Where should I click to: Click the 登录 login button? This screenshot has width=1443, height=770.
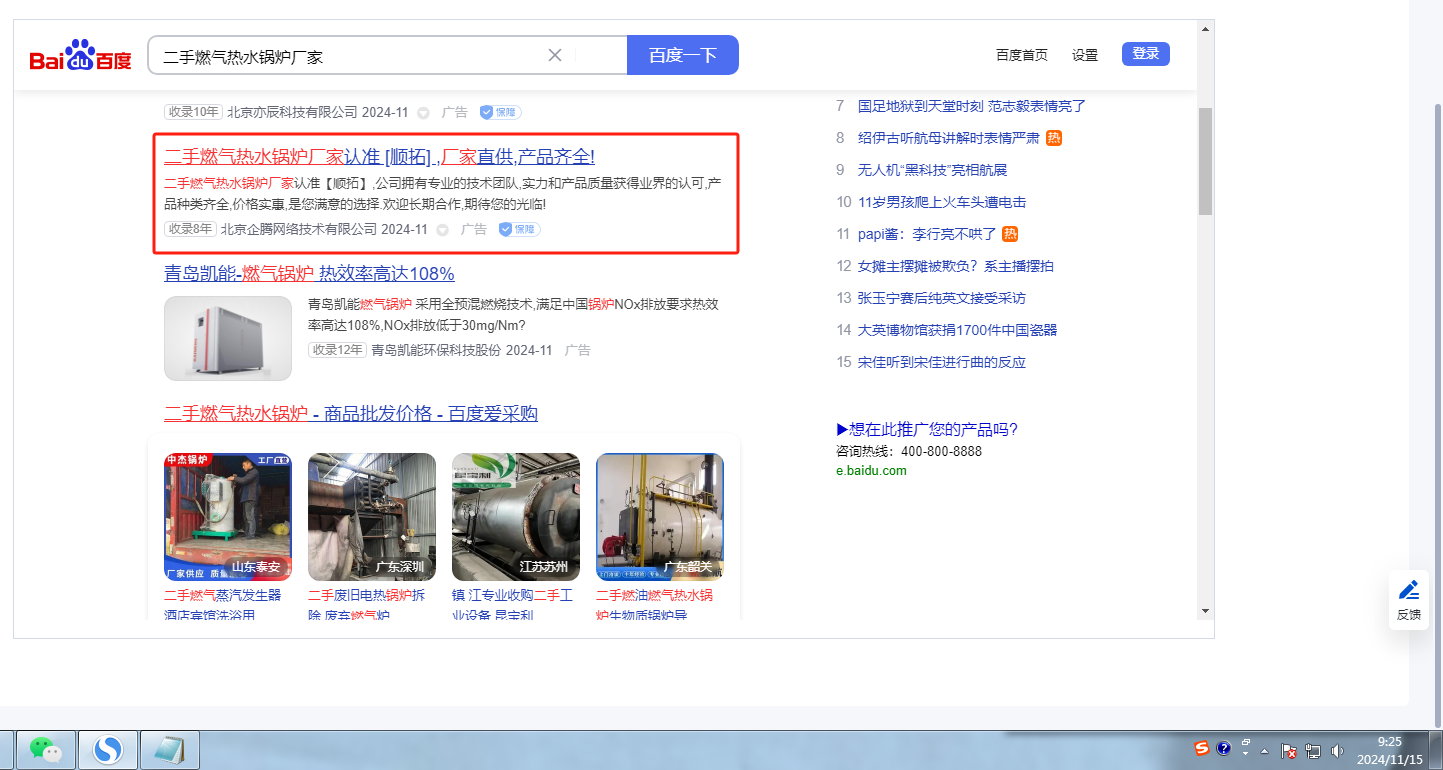pyautogui.click(x=1146, y=54)
